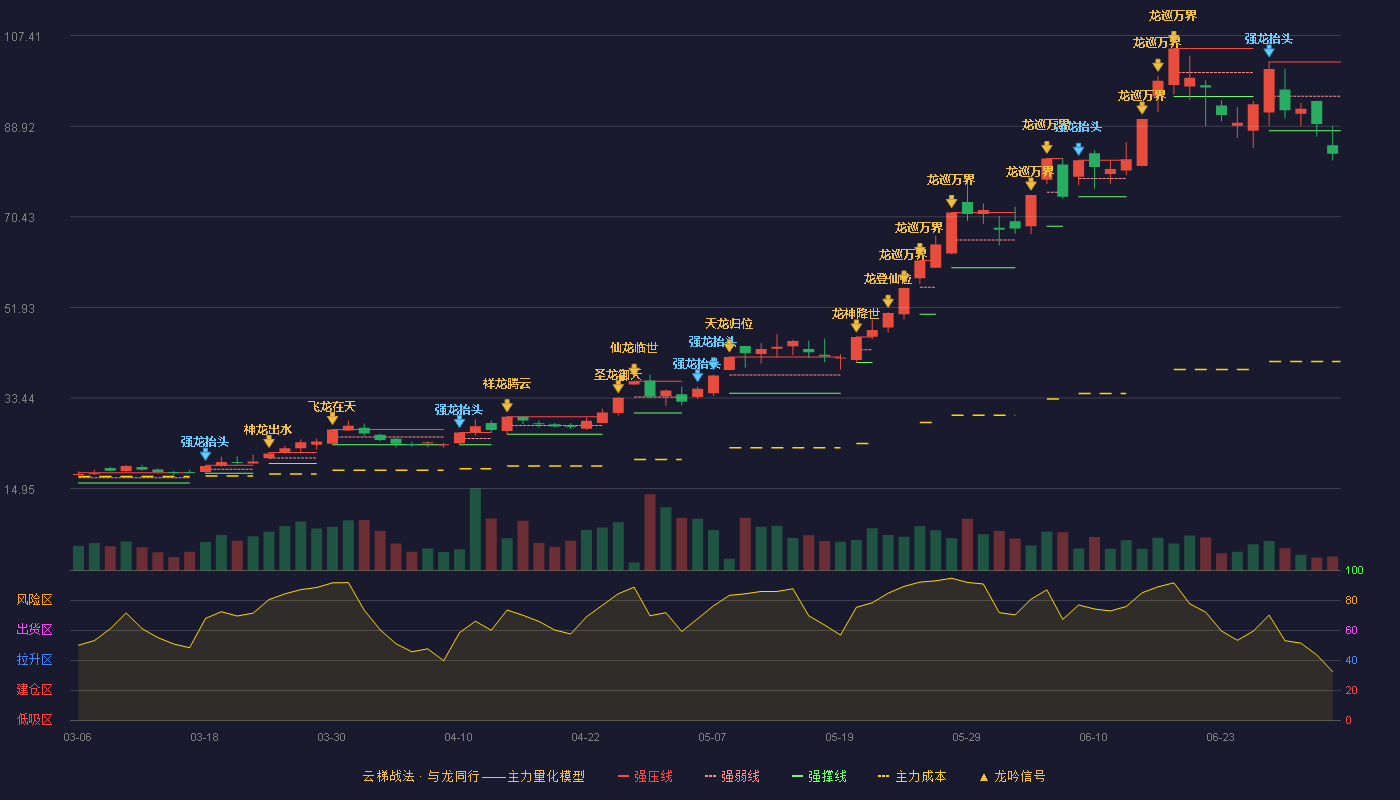This screenshot has height=800, width=1400.
Task: Toggle the 强撑线 legend entry
Action: (x=819, y=776)
